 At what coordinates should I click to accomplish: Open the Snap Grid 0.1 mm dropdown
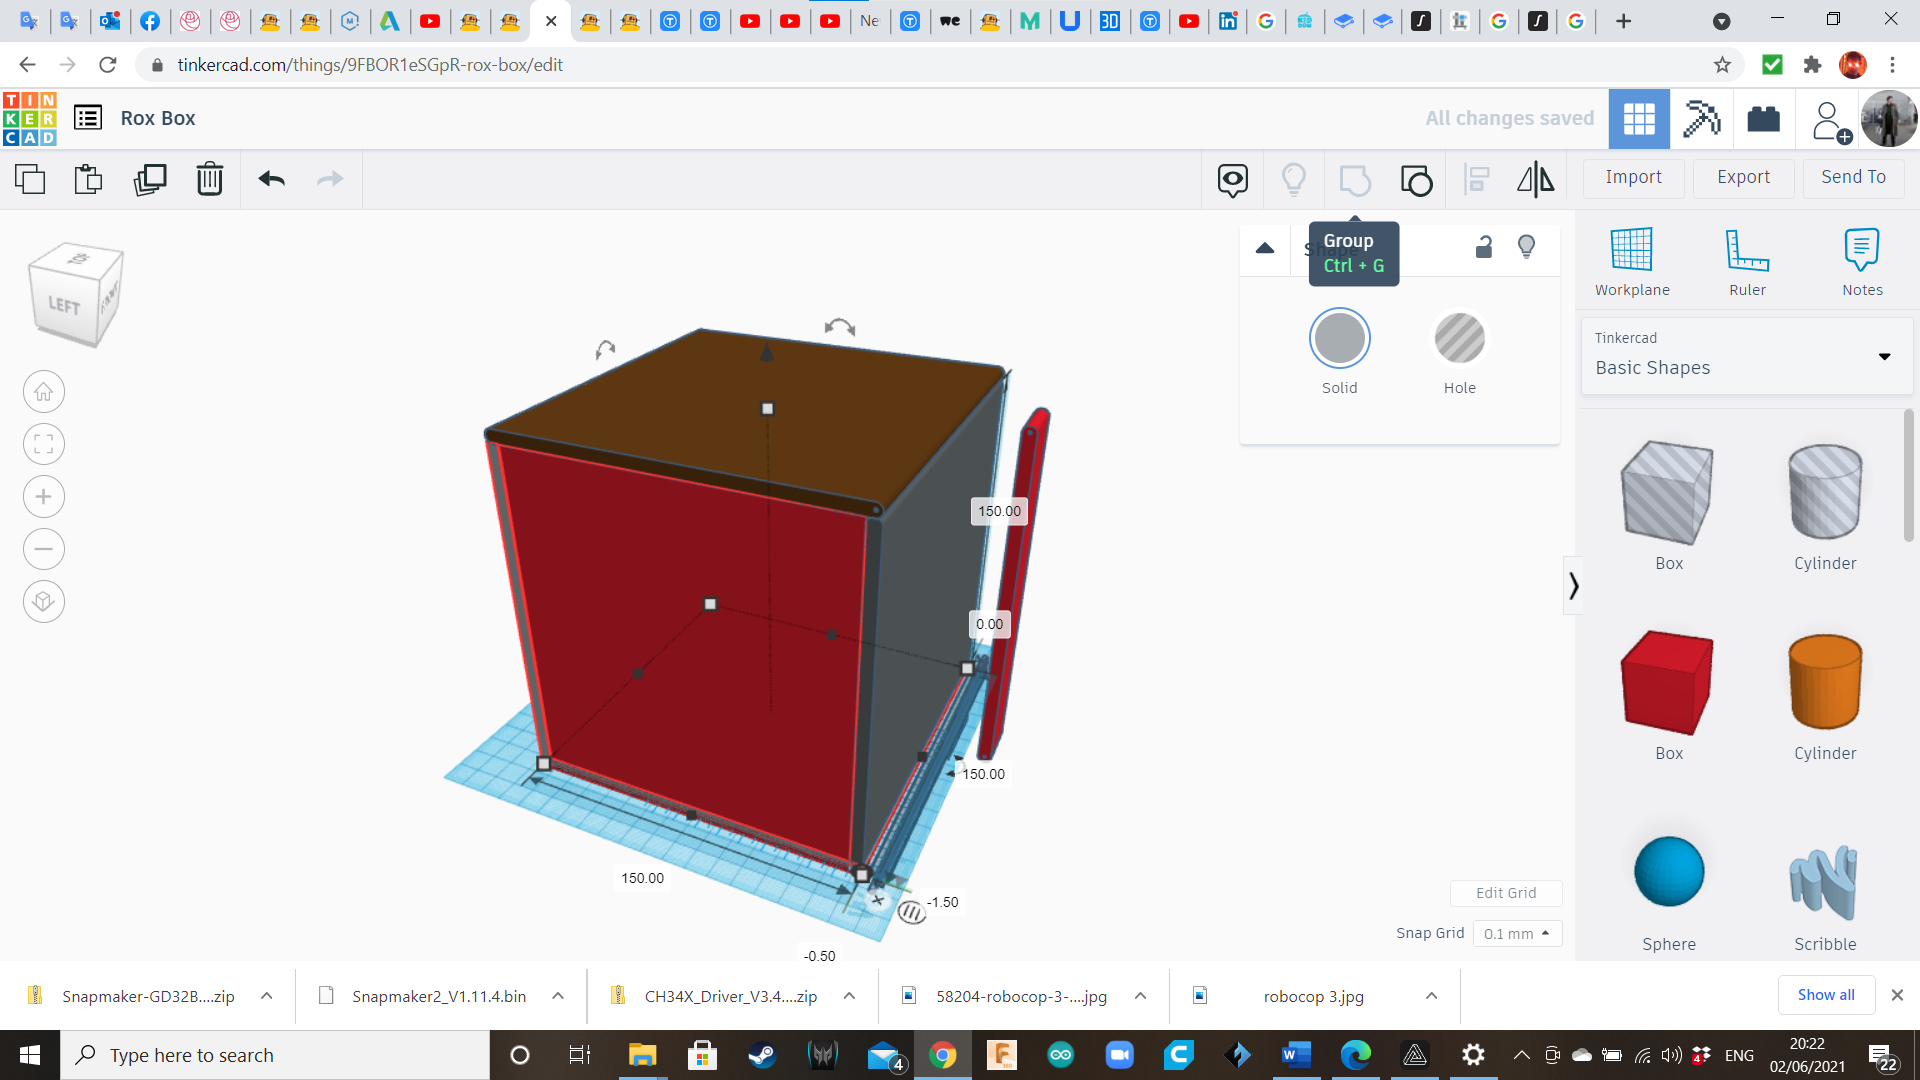coord(1517,933)
